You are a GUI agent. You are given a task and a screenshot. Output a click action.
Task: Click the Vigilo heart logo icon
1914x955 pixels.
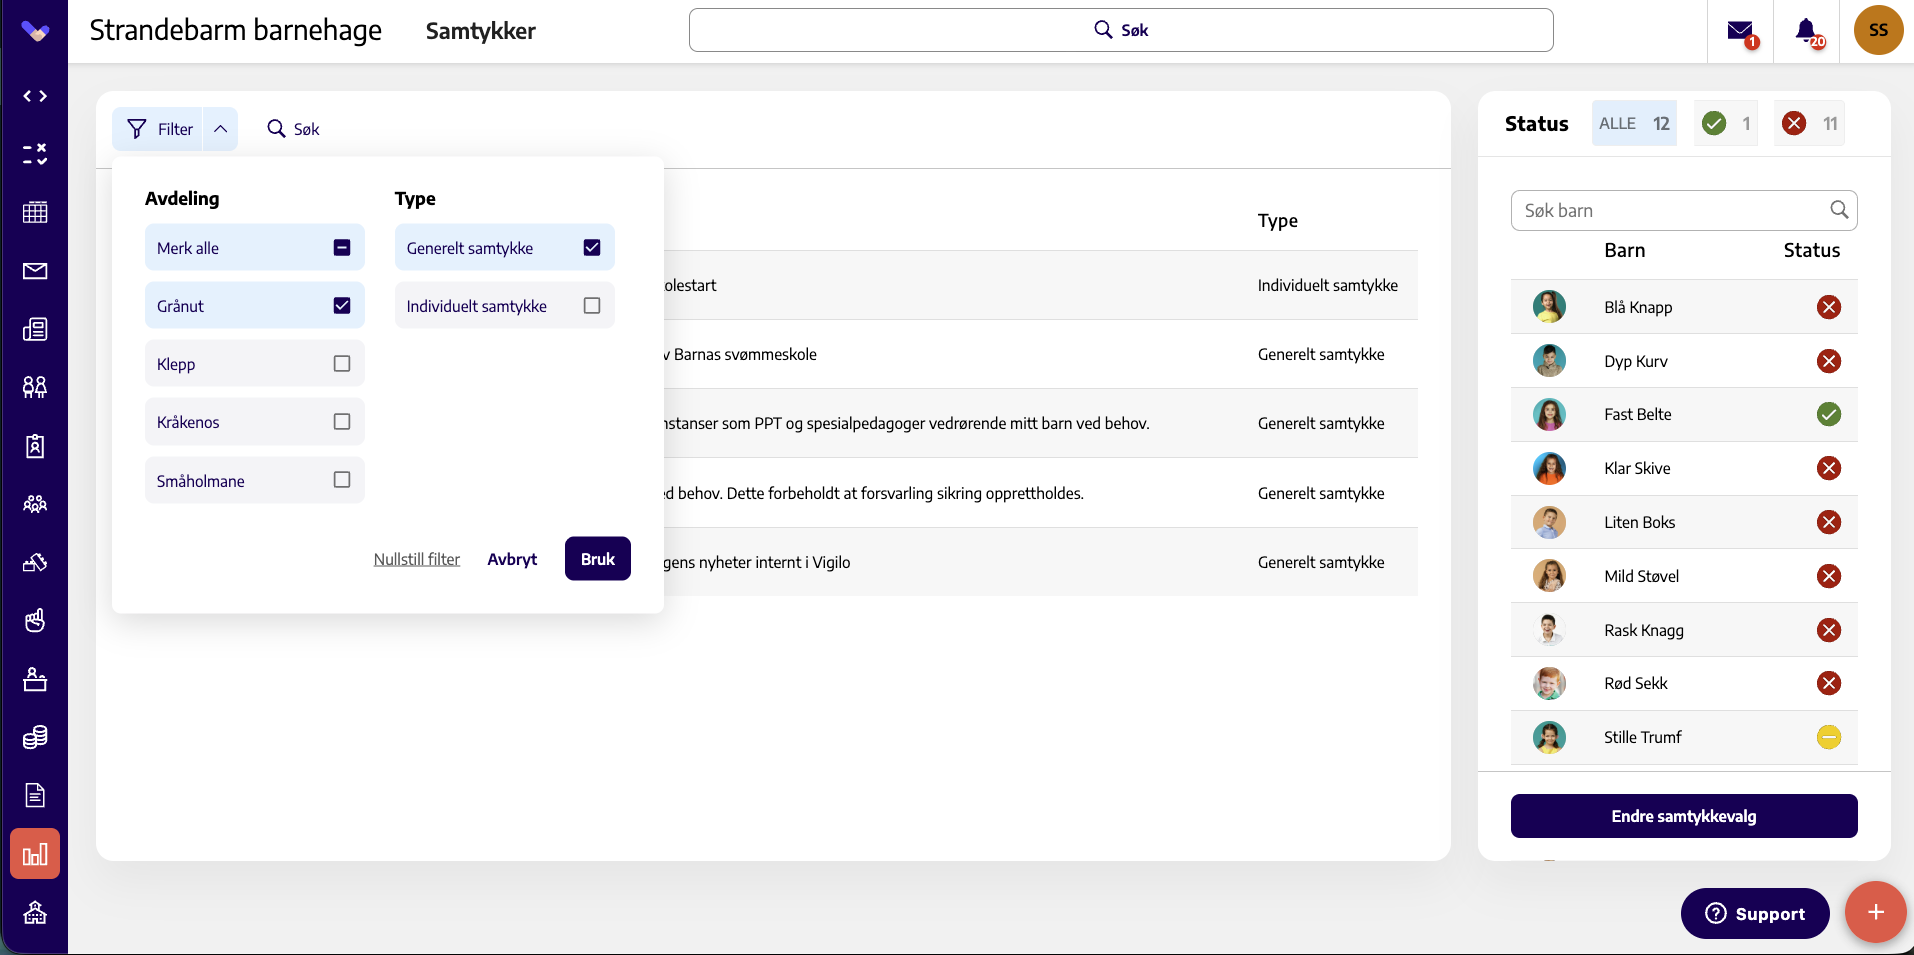click(35, 32)
